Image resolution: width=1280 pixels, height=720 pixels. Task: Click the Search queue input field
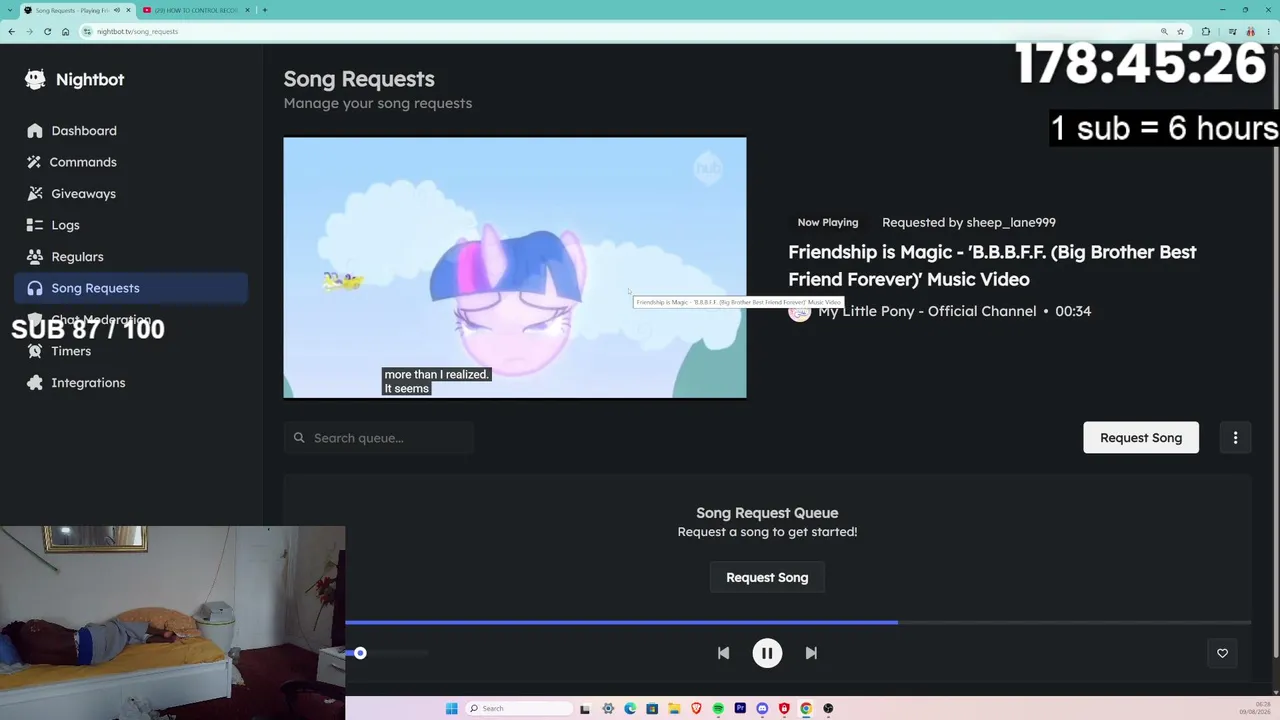pos(378,438)
